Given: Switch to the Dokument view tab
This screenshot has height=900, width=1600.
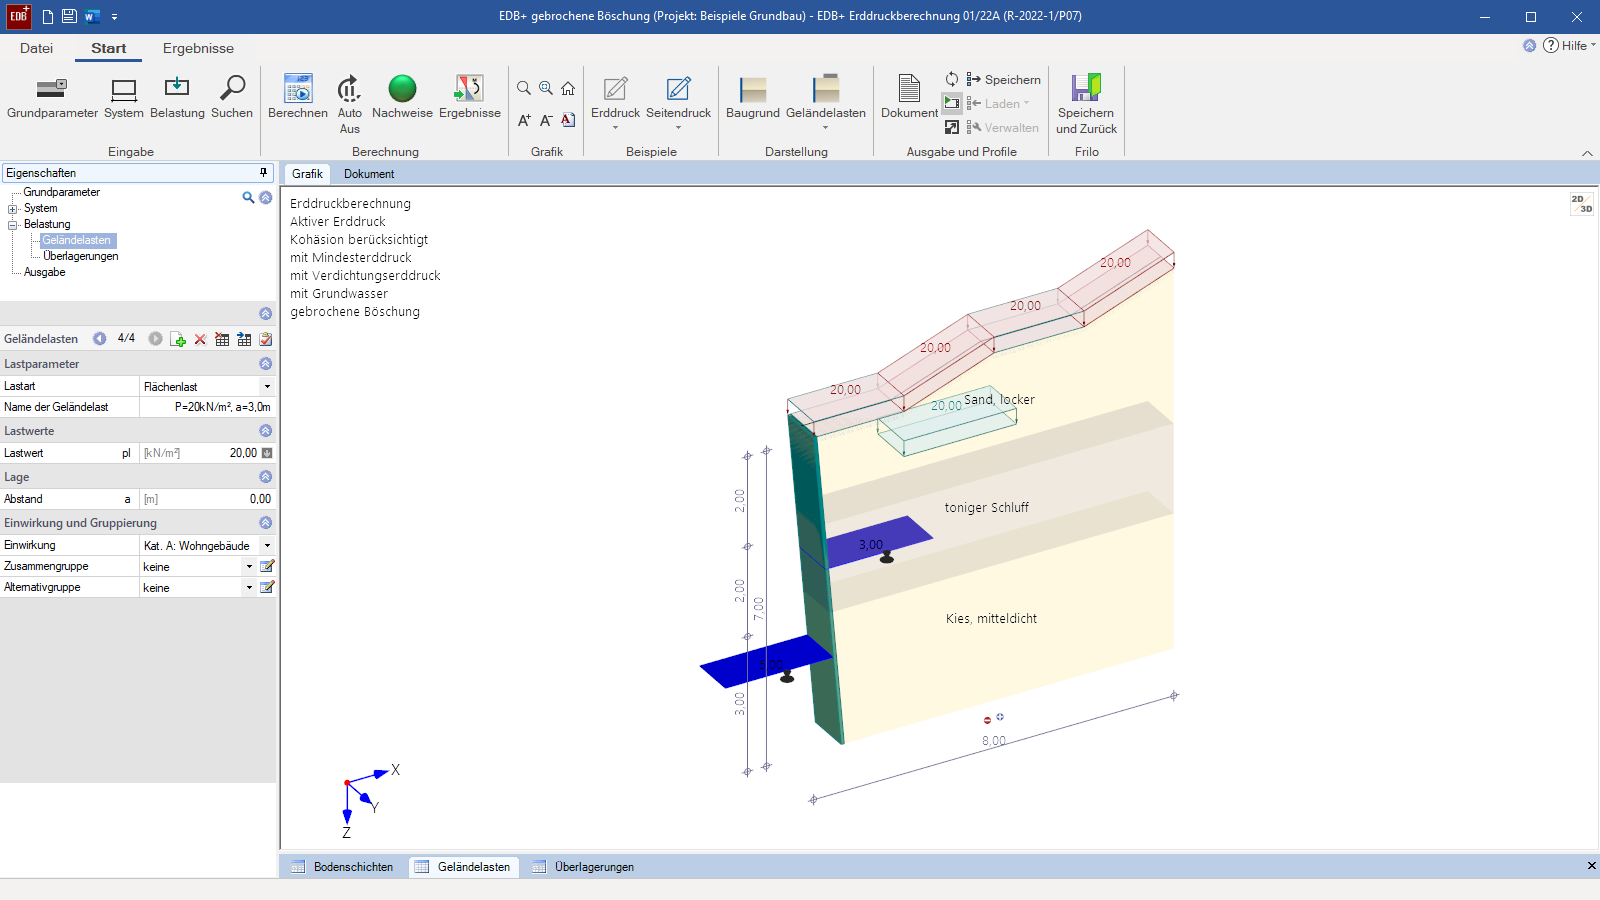Looking at the screenshot, I should pos(369,174).
